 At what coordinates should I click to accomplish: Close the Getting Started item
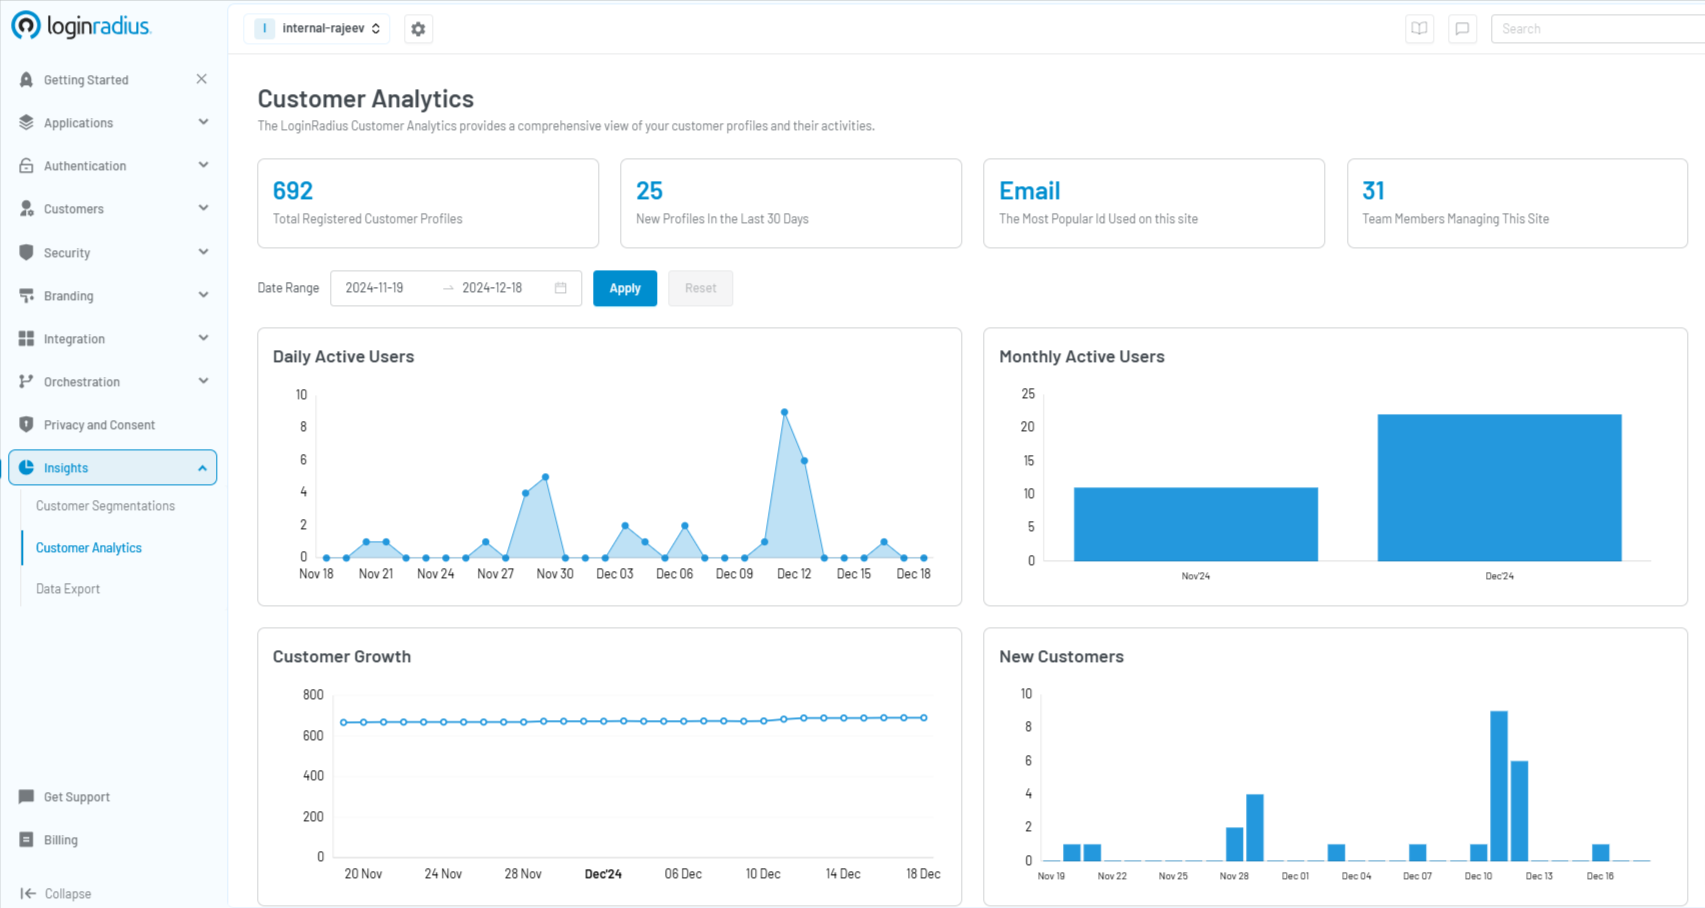click(x=202, y=79)
